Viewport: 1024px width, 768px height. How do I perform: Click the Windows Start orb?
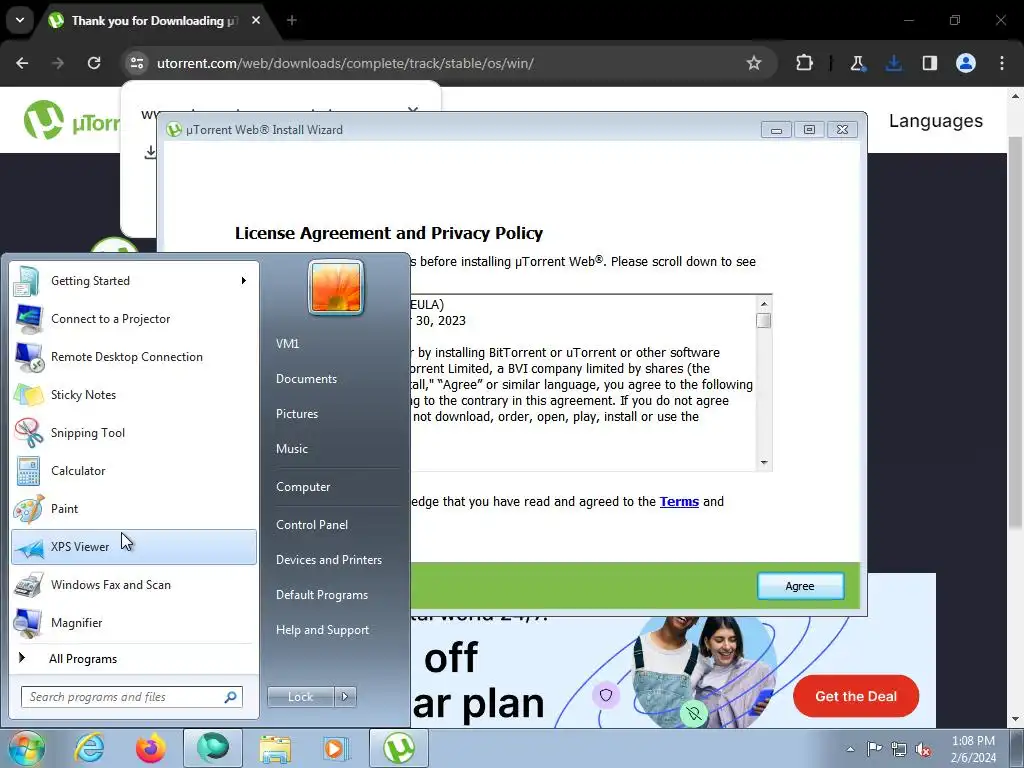pos(26,748)
